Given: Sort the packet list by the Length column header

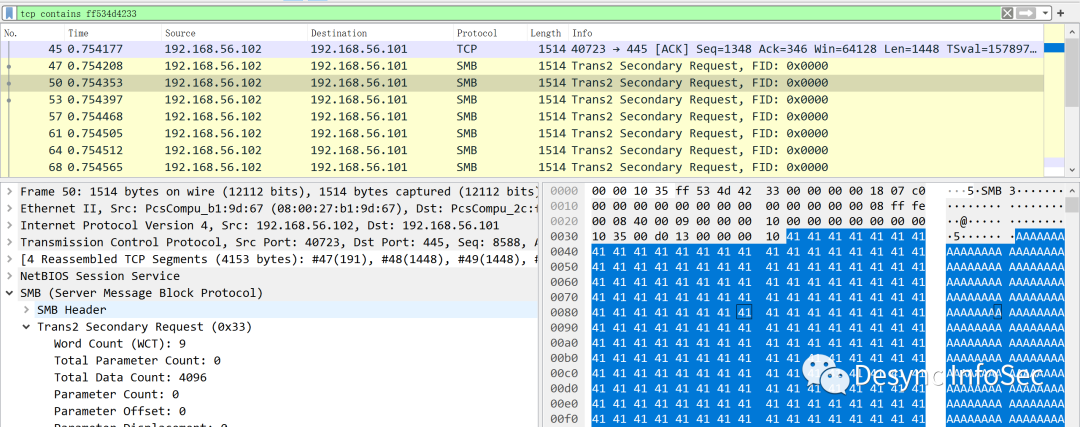Looking at the screenshot, I should click(x=548, y=33).
